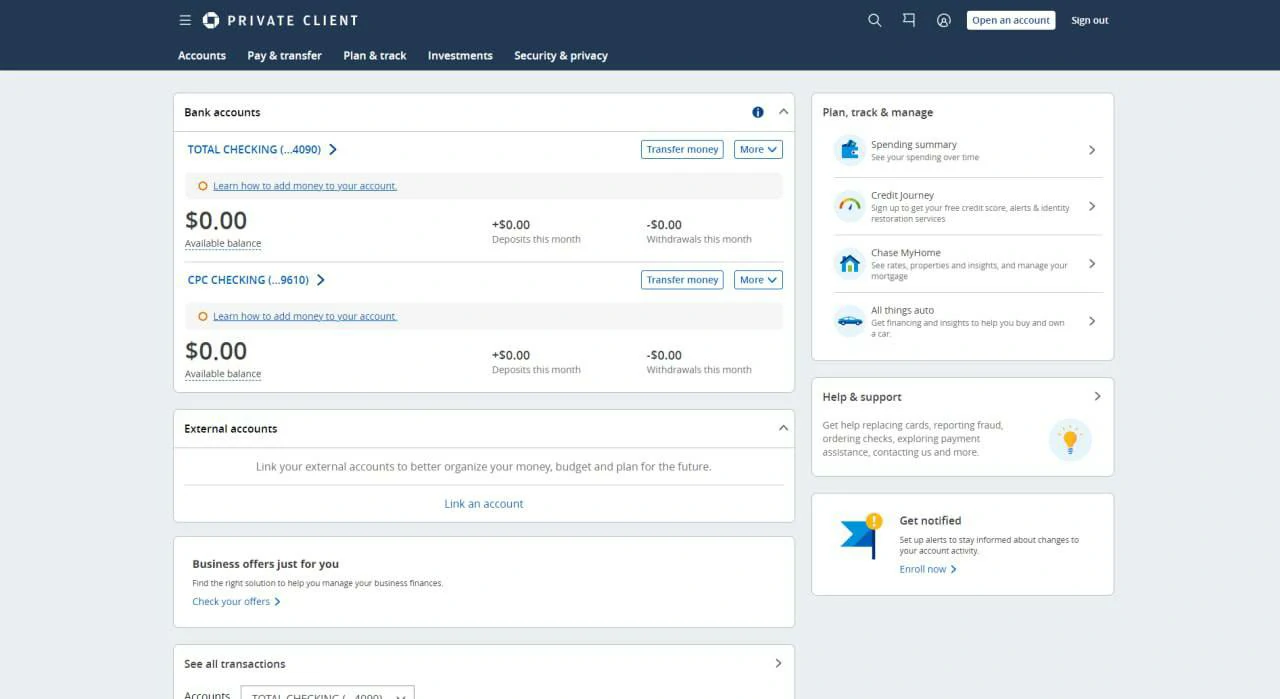The height and width of the screenshot is (699, 1280).
Task: Open the transactions account selector dropdown
Action: (328, 693)
